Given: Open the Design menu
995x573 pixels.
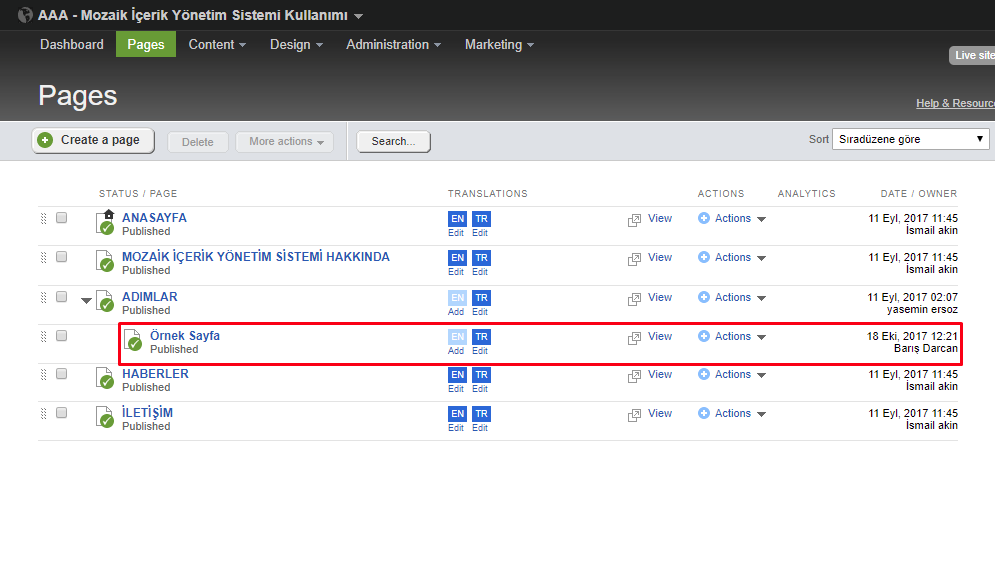Looking at the screenshot, I should [296, 44].
